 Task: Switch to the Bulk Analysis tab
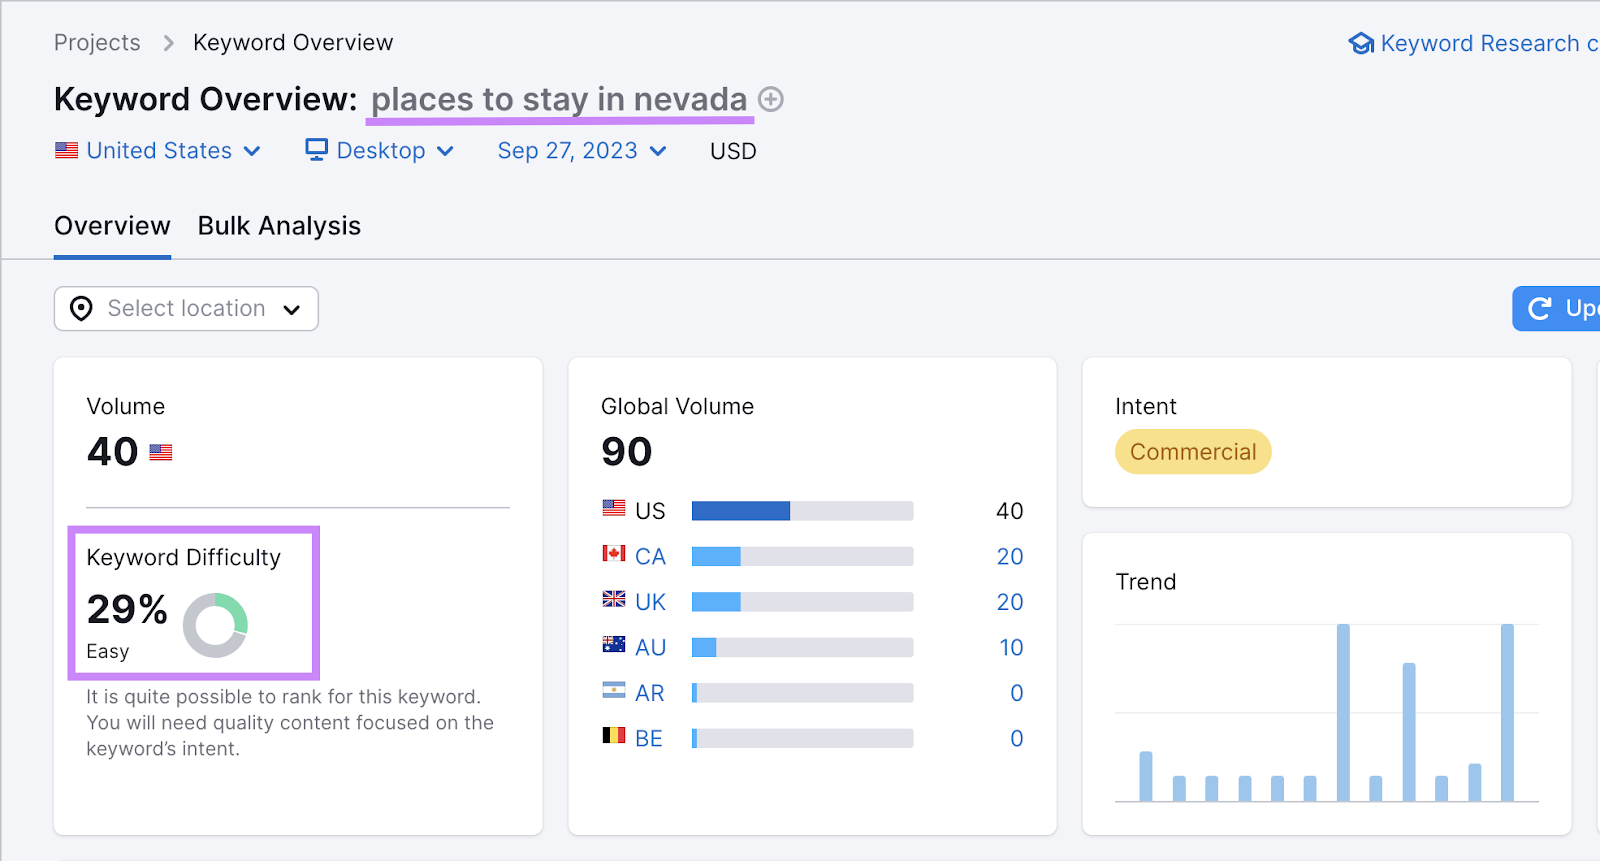click(x=279, y=226)
